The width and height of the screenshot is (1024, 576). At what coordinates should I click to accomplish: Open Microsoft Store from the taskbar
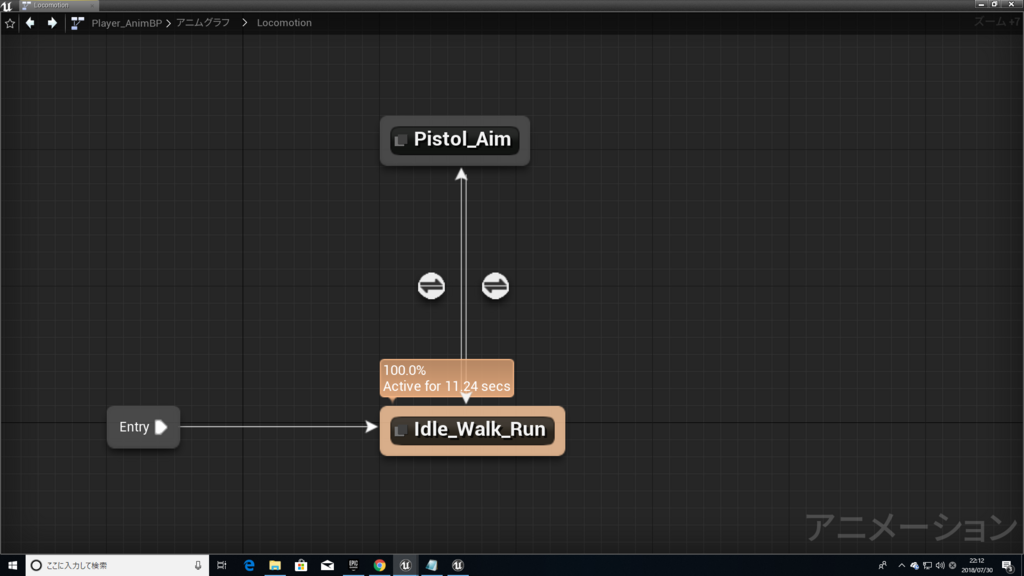pyautogui.click(x=301, y=566)
